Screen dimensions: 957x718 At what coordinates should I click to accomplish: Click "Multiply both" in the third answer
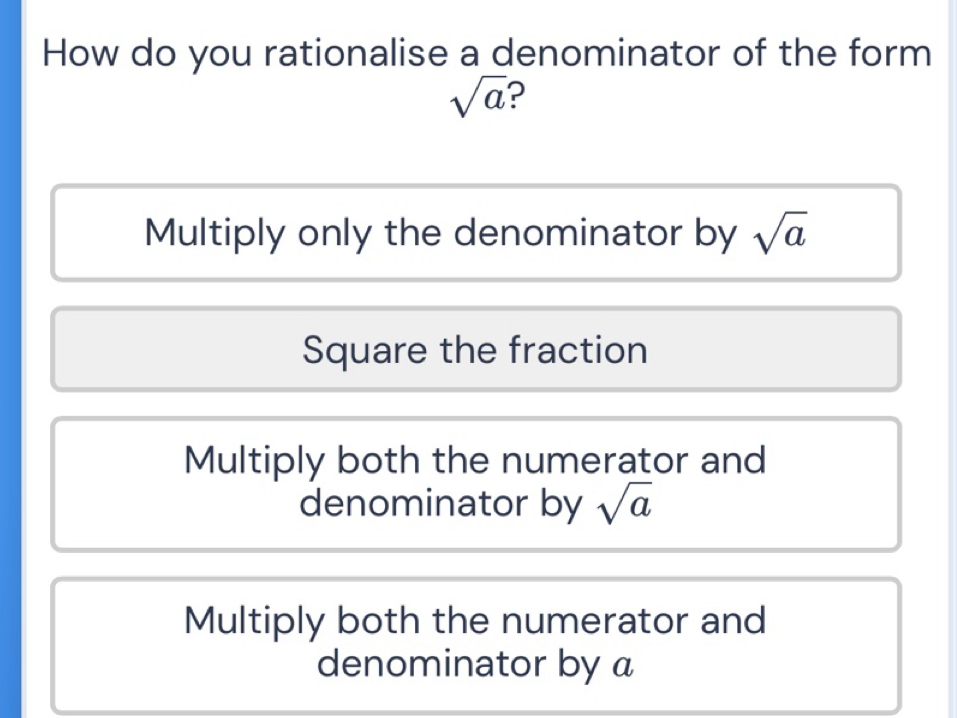pyautogui.click(x=301, y=462)
